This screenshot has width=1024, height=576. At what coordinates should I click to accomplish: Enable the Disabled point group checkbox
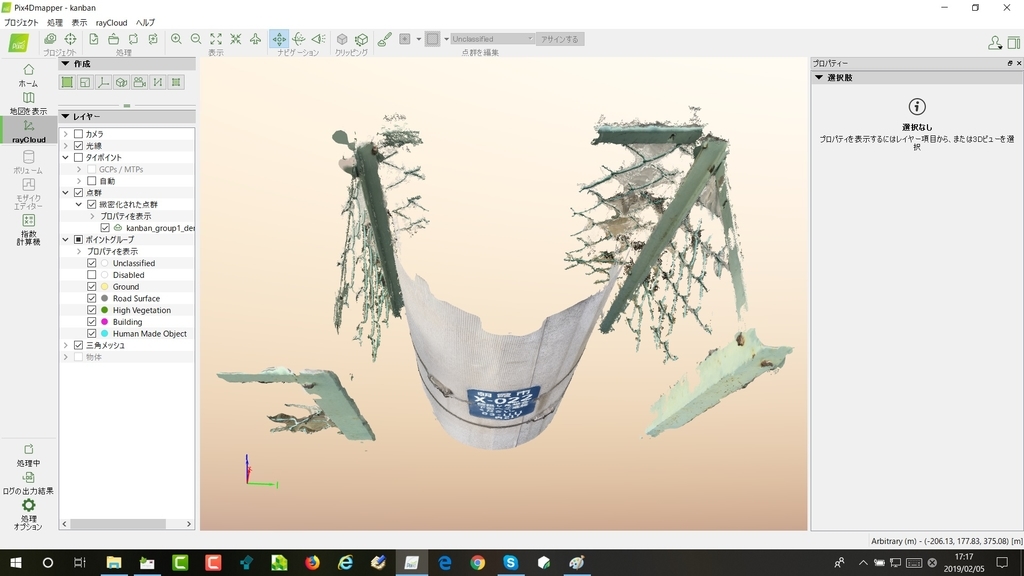(x=91, y=275)
